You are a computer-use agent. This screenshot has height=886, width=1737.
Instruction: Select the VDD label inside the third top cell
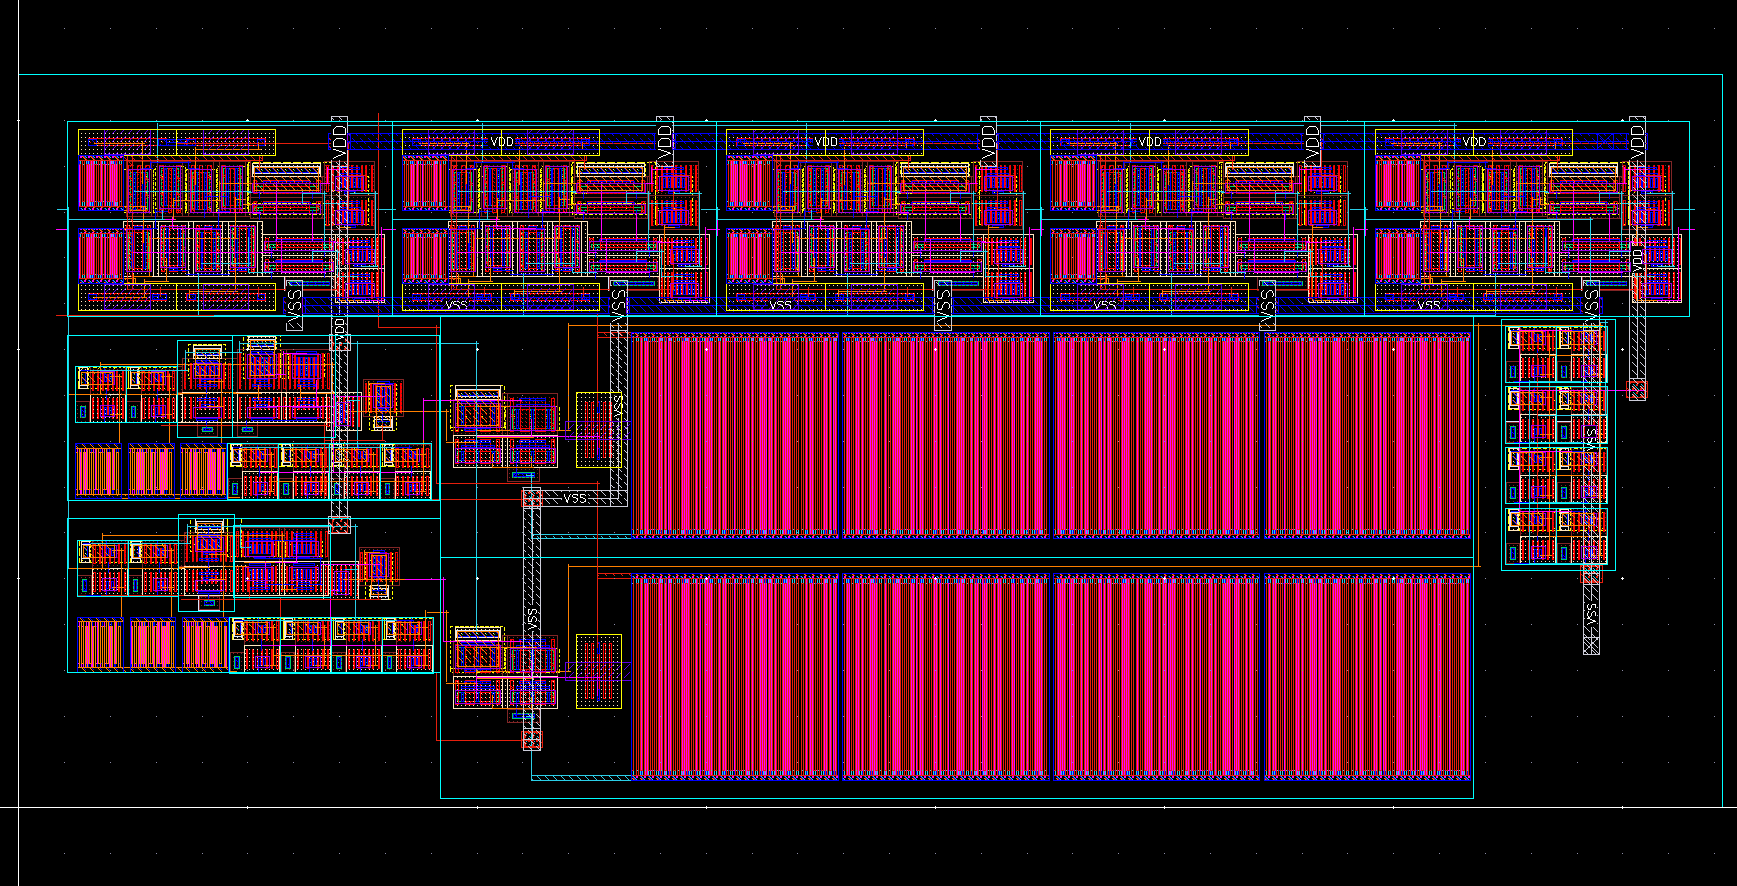(x=826, y=142)
